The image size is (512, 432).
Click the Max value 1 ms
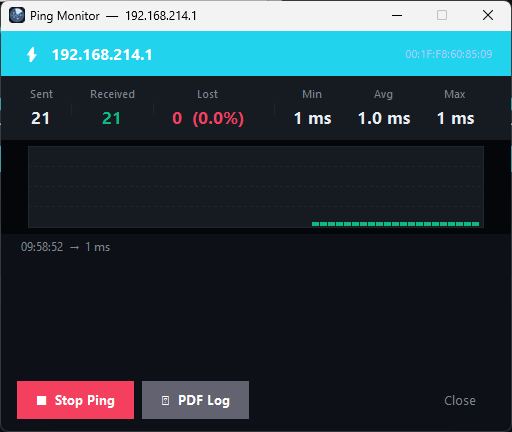(x=455, y=118)
